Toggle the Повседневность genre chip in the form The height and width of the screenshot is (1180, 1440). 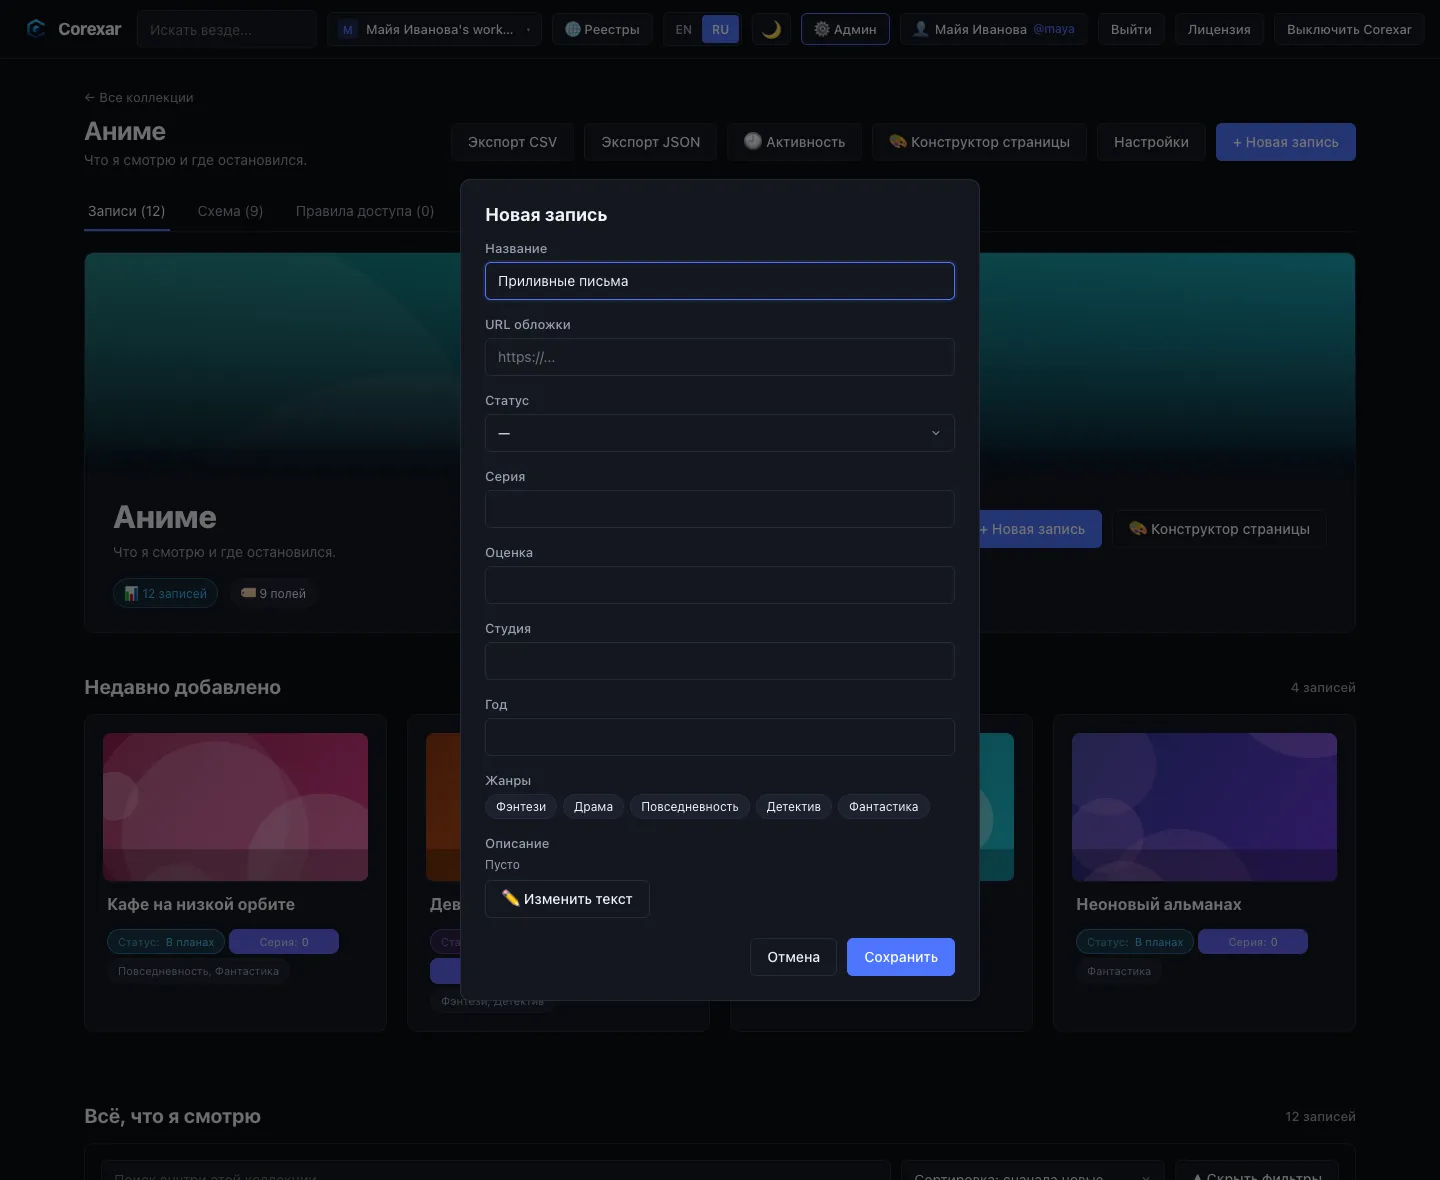pyautogui.click(x=690, y=807)
